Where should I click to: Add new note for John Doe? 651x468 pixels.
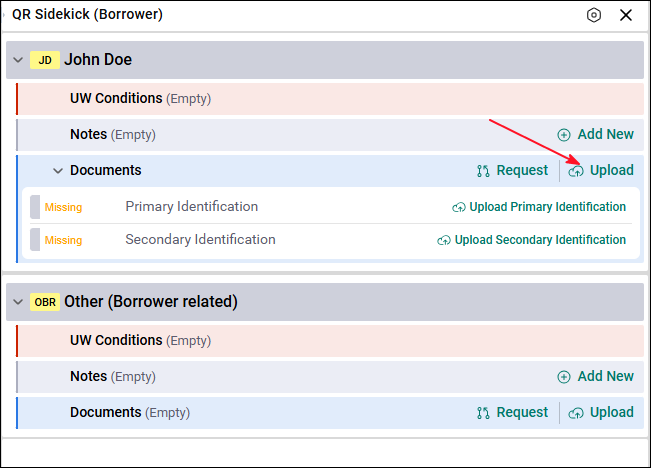[595, 135]
